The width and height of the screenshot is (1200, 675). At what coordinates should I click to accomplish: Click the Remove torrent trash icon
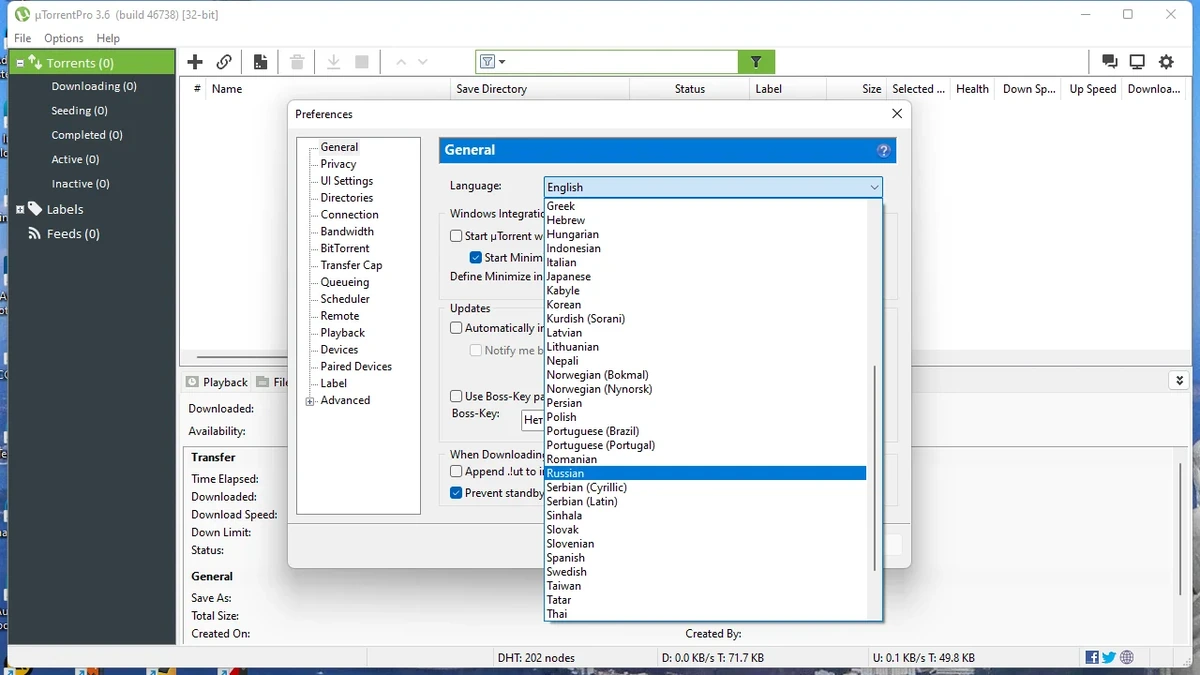[x=297, y=62]
